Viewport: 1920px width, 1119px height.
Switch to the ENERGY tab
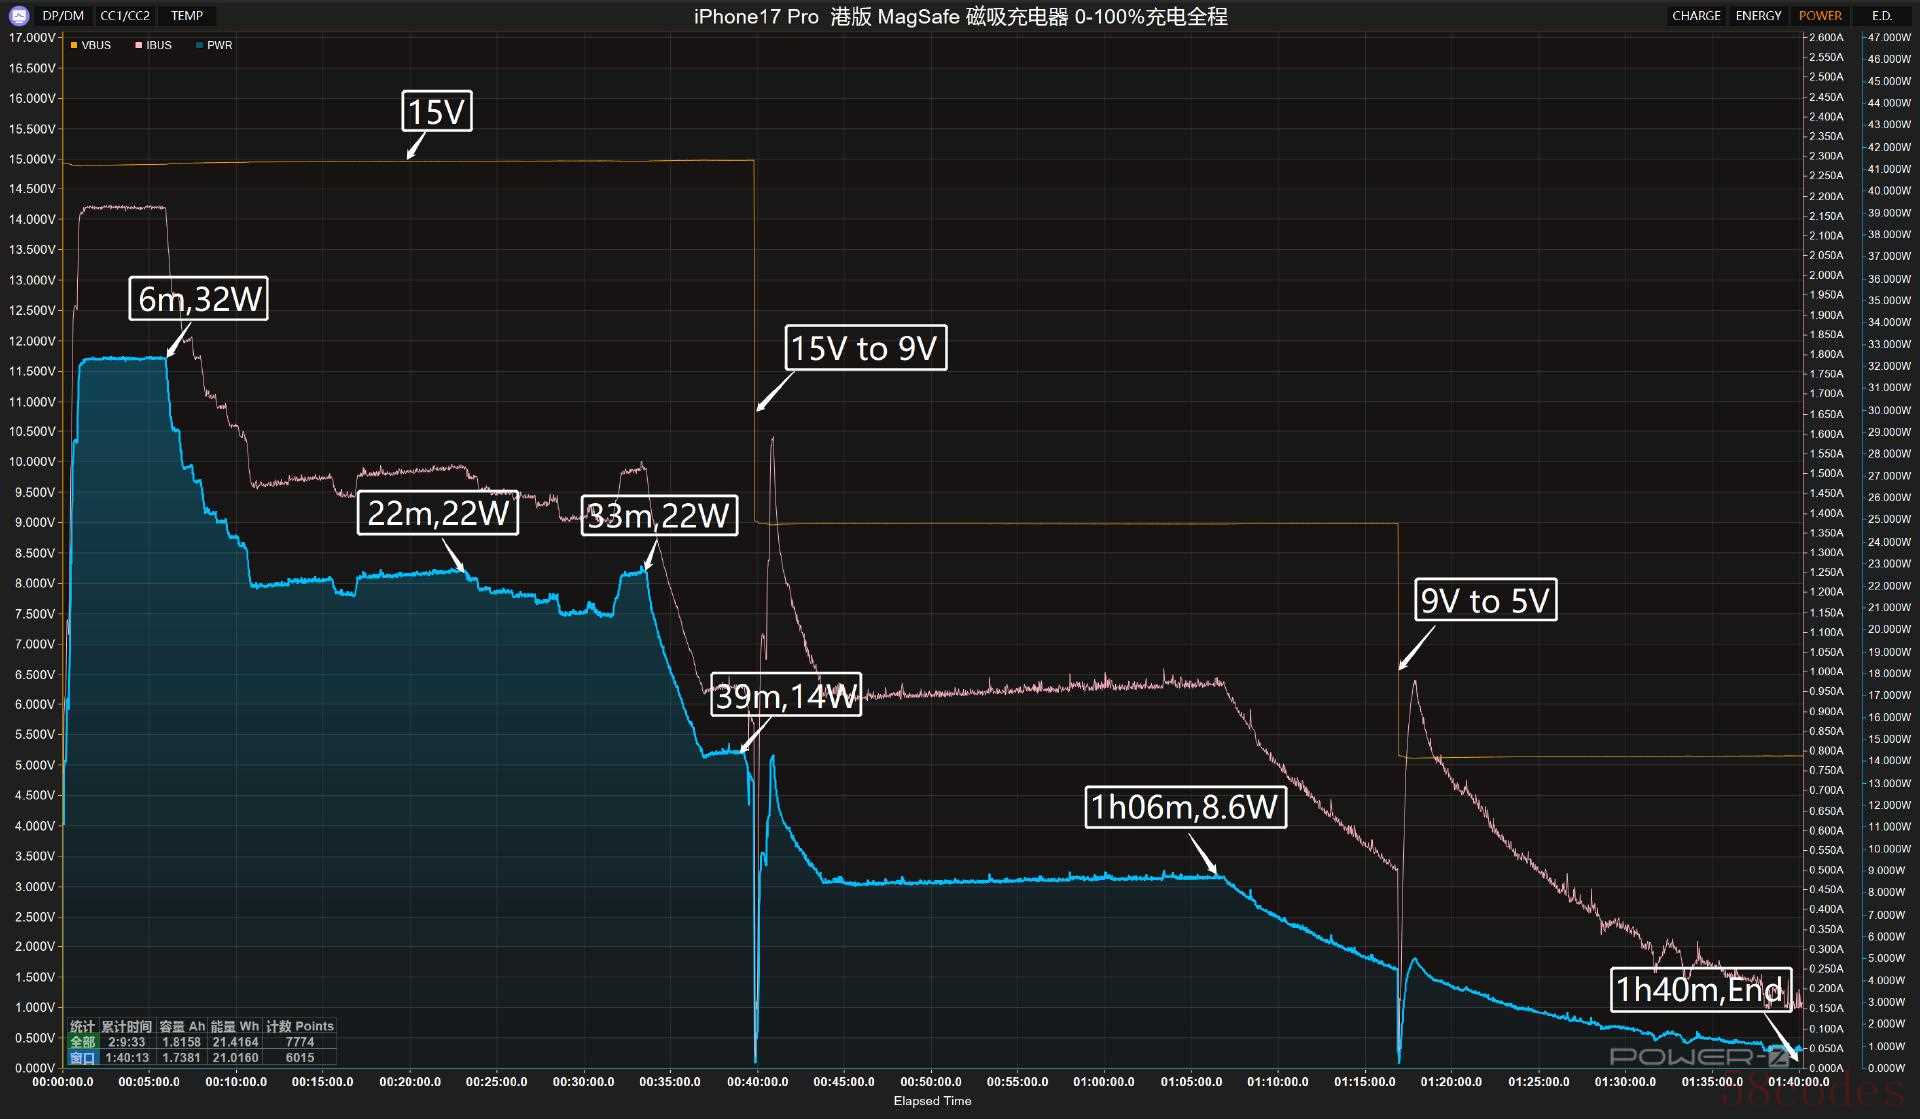point(1758,16)
